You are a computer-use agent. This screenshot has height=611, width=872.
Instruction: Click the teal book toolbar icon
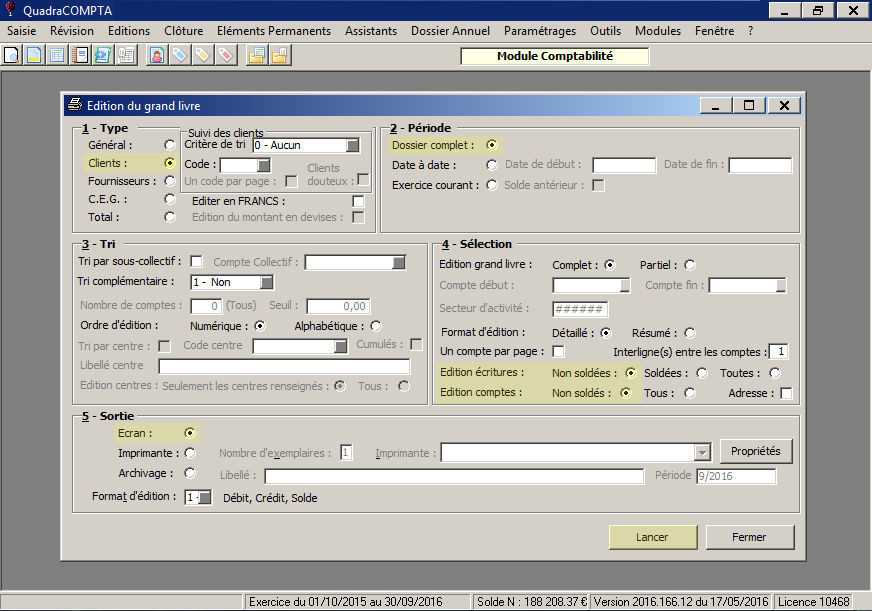(x=103, y=56)
